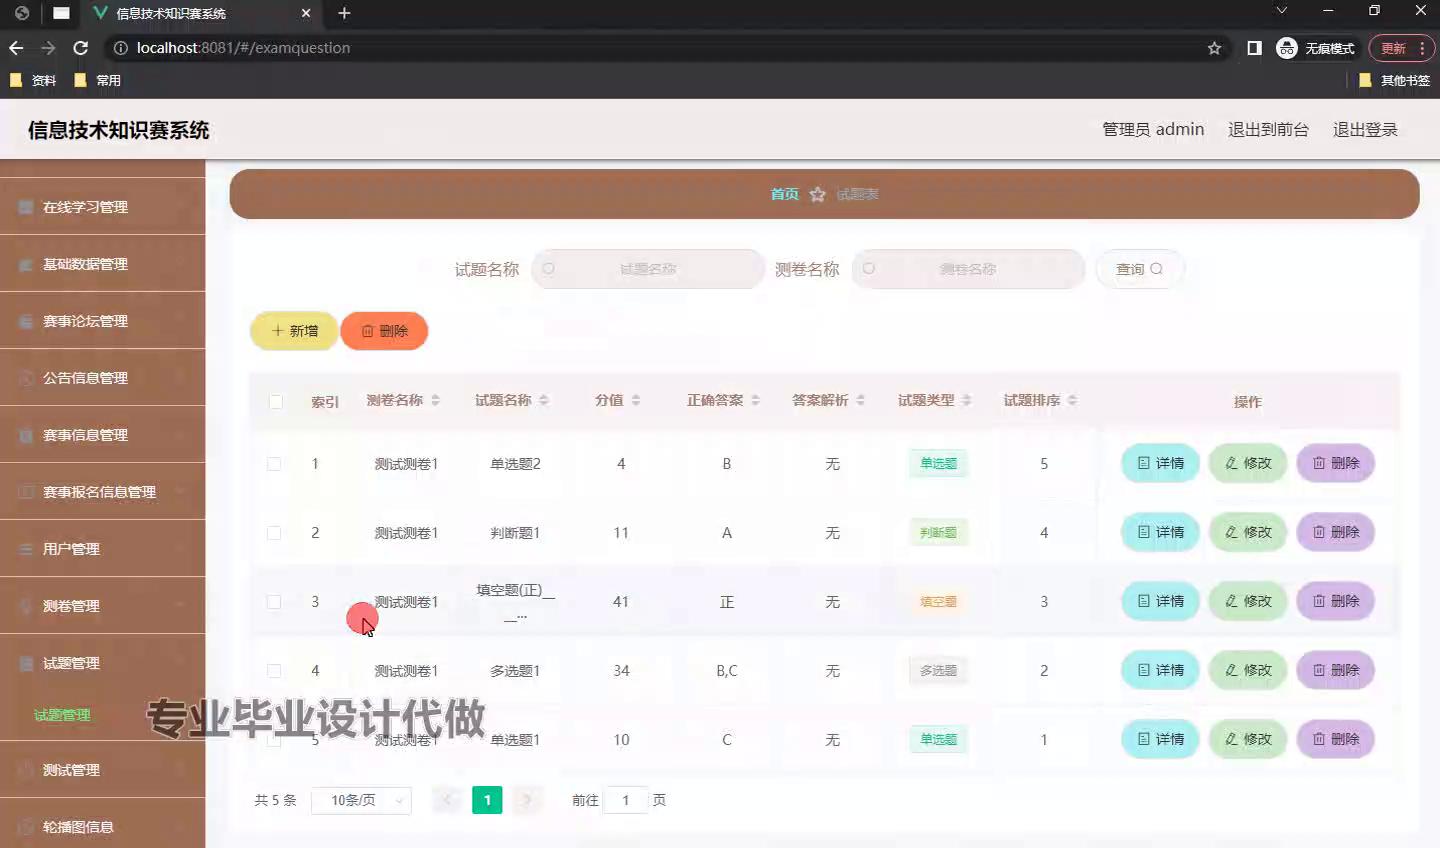Click sort arrows beside 正确答案 header
Image resolution: width=1440 pixels, height=848 pixels.
pos(756,401)
